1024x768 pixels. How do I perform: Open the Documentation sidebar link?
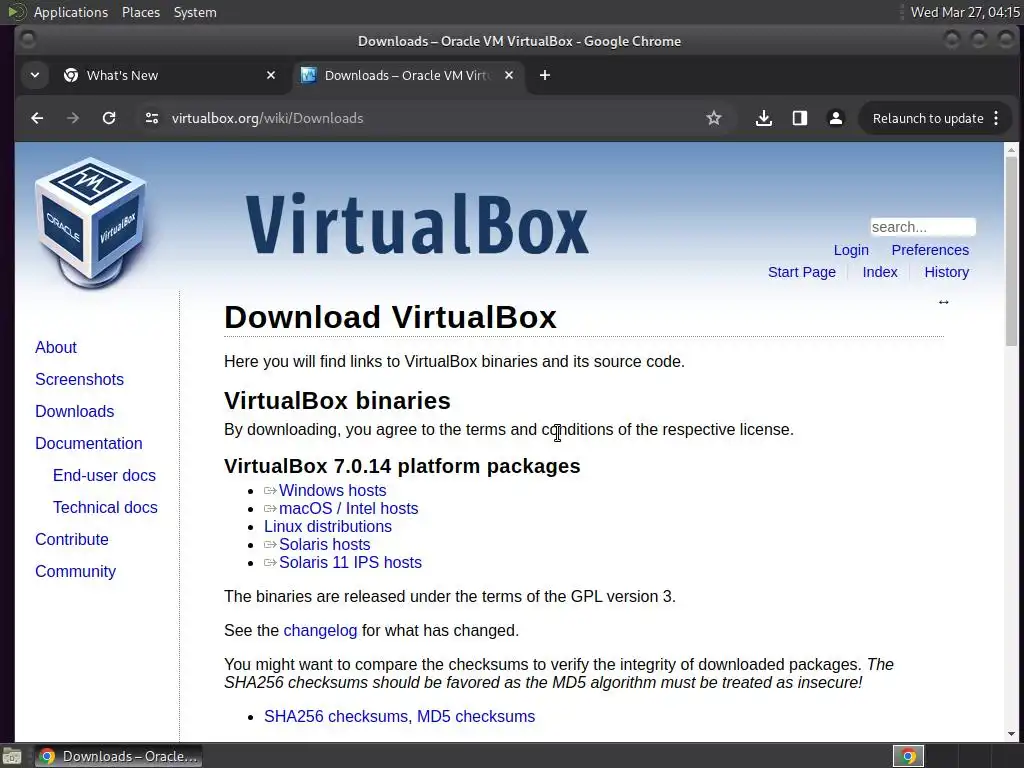(89, 443)
